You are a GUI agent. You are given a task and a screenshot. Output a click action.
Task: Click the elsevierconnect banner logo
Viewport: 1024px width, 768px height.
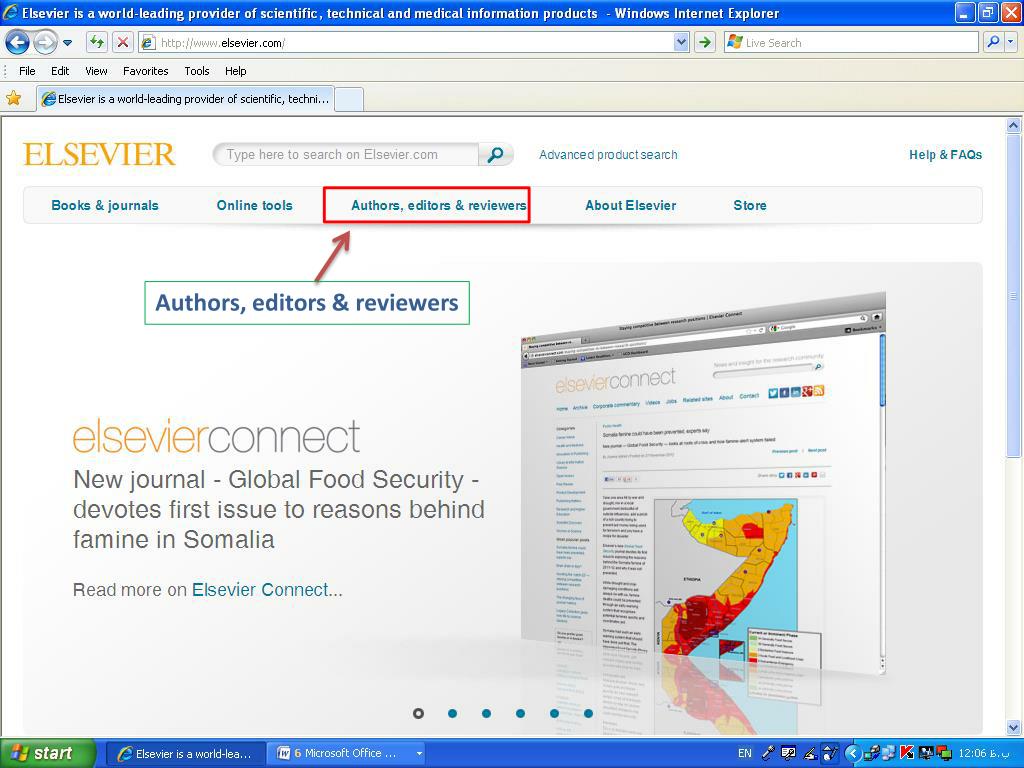pyautogui.click(x=216, y=436)
